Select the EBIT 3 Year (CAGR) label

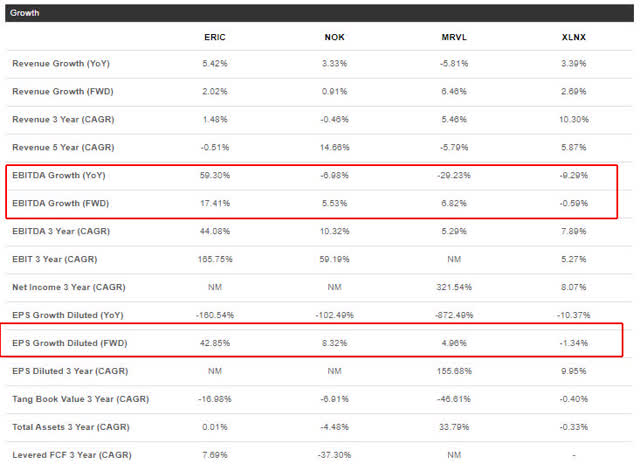click(x=55, y=259)
